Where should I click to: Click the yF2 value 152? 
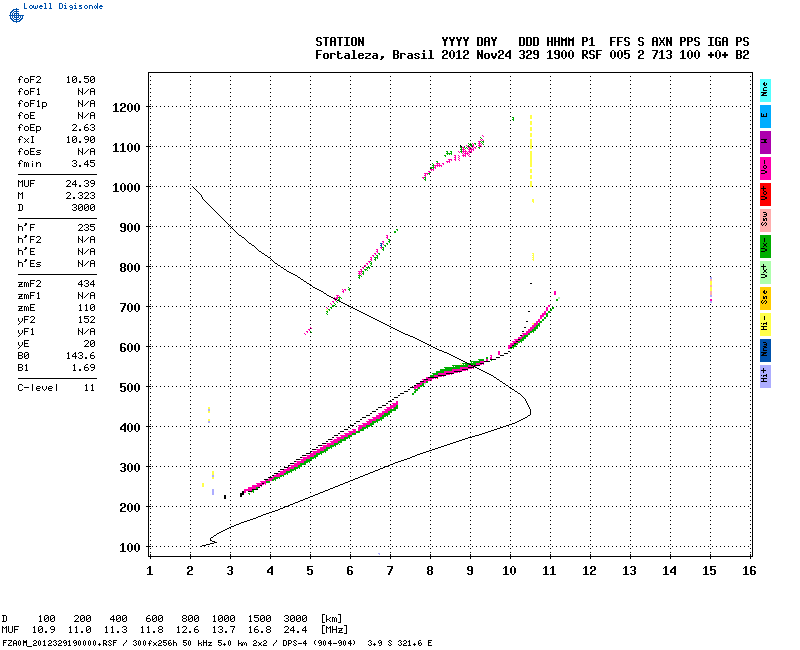(x=86, y=320)
